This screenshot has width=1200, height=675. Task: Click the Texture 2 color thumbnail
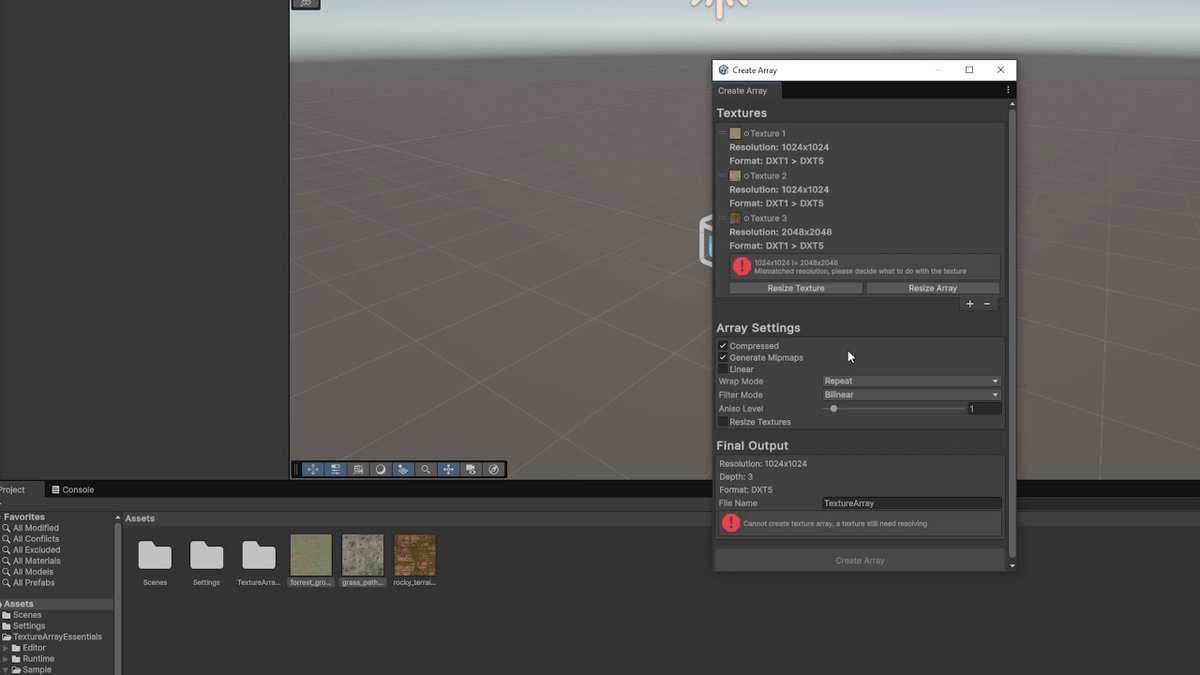735,176
